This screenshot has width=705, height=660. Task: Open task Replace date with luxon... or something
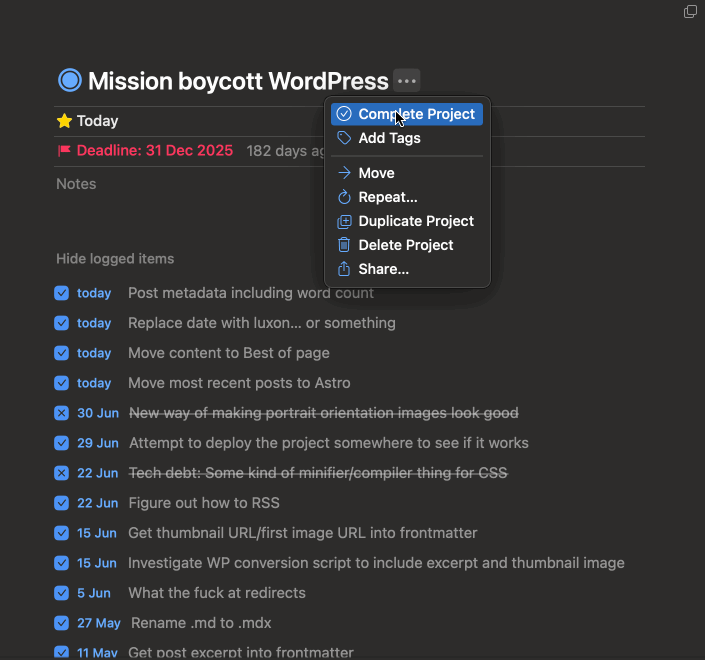[x=262, y=323]
